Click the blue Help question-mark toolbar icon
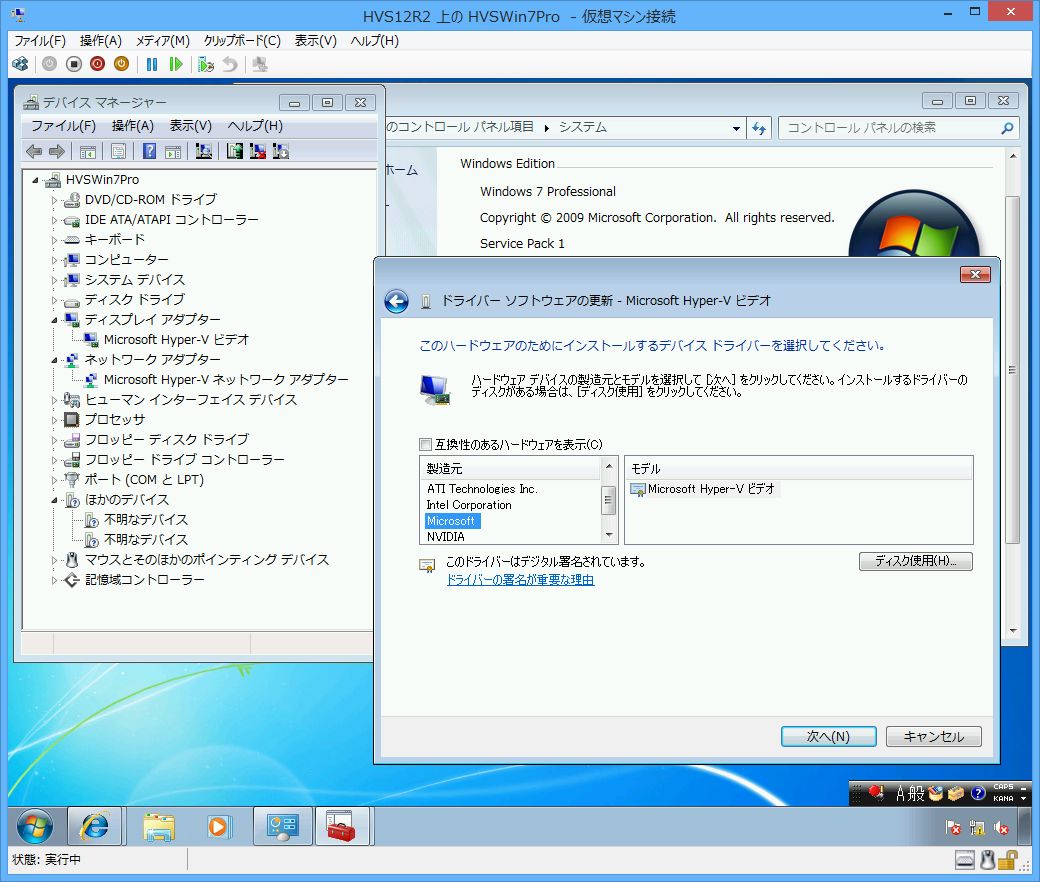 click(149, 152)
